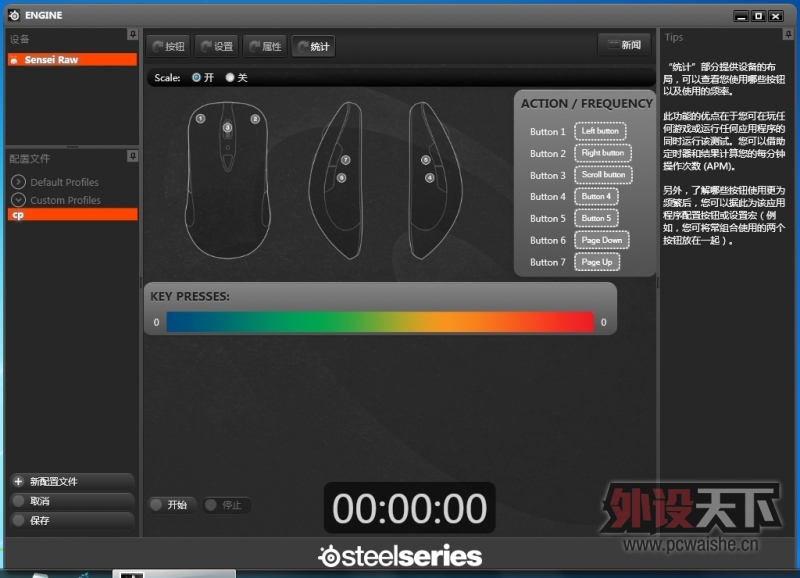Click mouse button 1 marker on top view
The width and height of the screenshot is (800, 578).
pyautogui.click(x=201, y=119)
